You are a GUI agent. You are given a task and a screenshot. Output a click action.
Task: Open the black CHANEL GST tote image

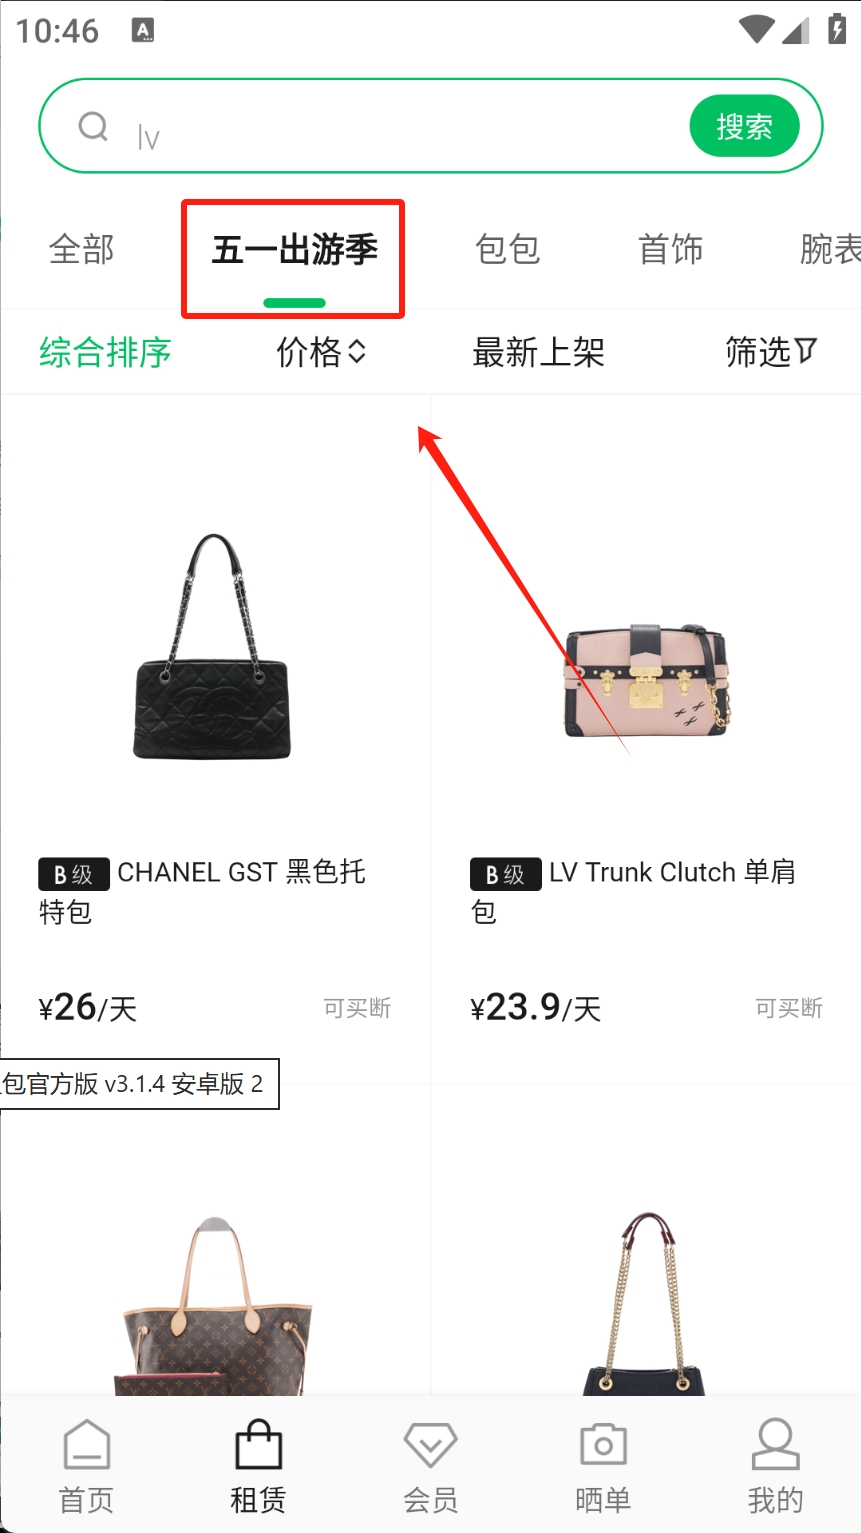[213, 647]
